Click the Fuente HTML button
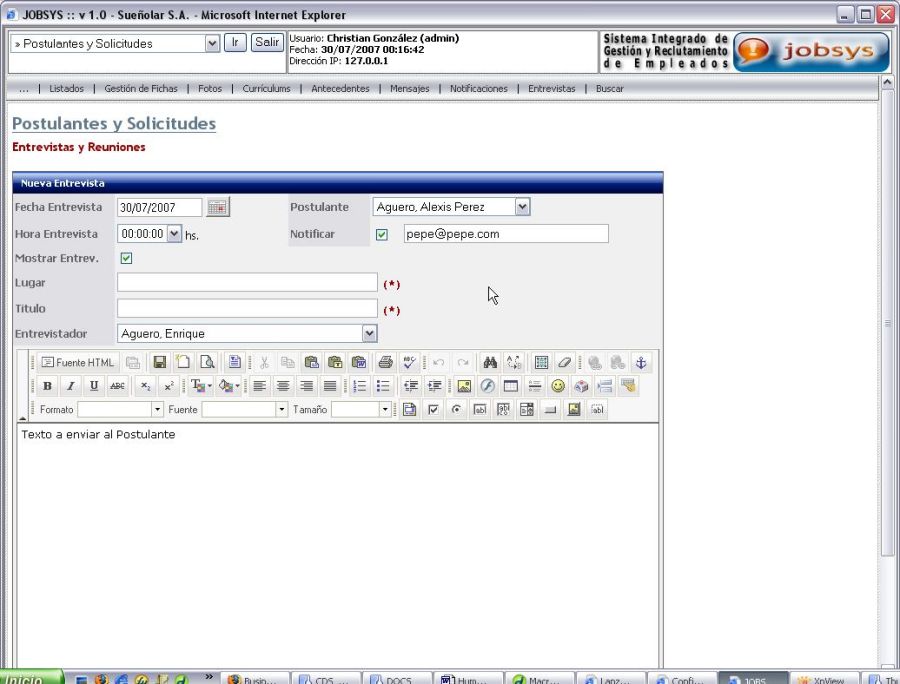Screen dimensions: 900x684 pos(78,362)
